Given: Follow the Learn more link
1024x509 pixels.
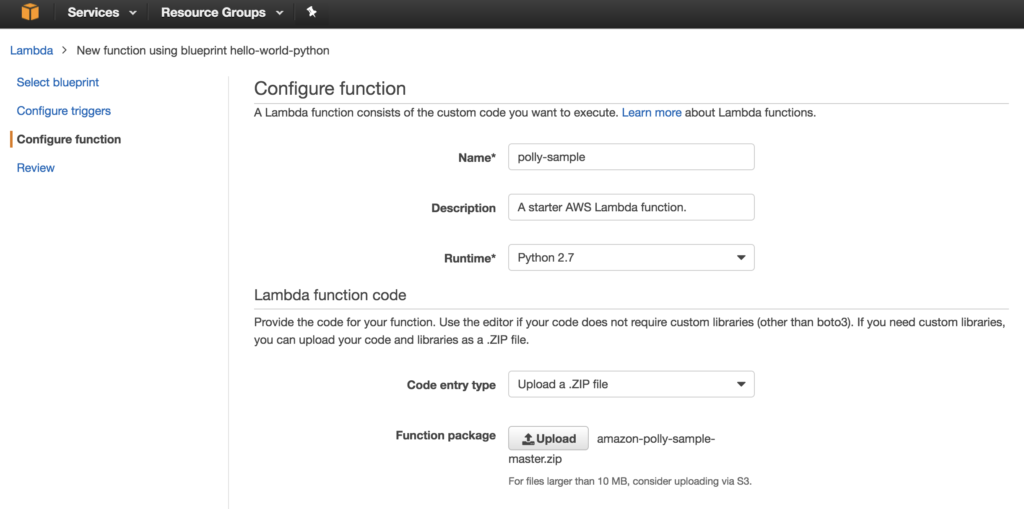Looking at the screenshot, I should coord(651,112).
